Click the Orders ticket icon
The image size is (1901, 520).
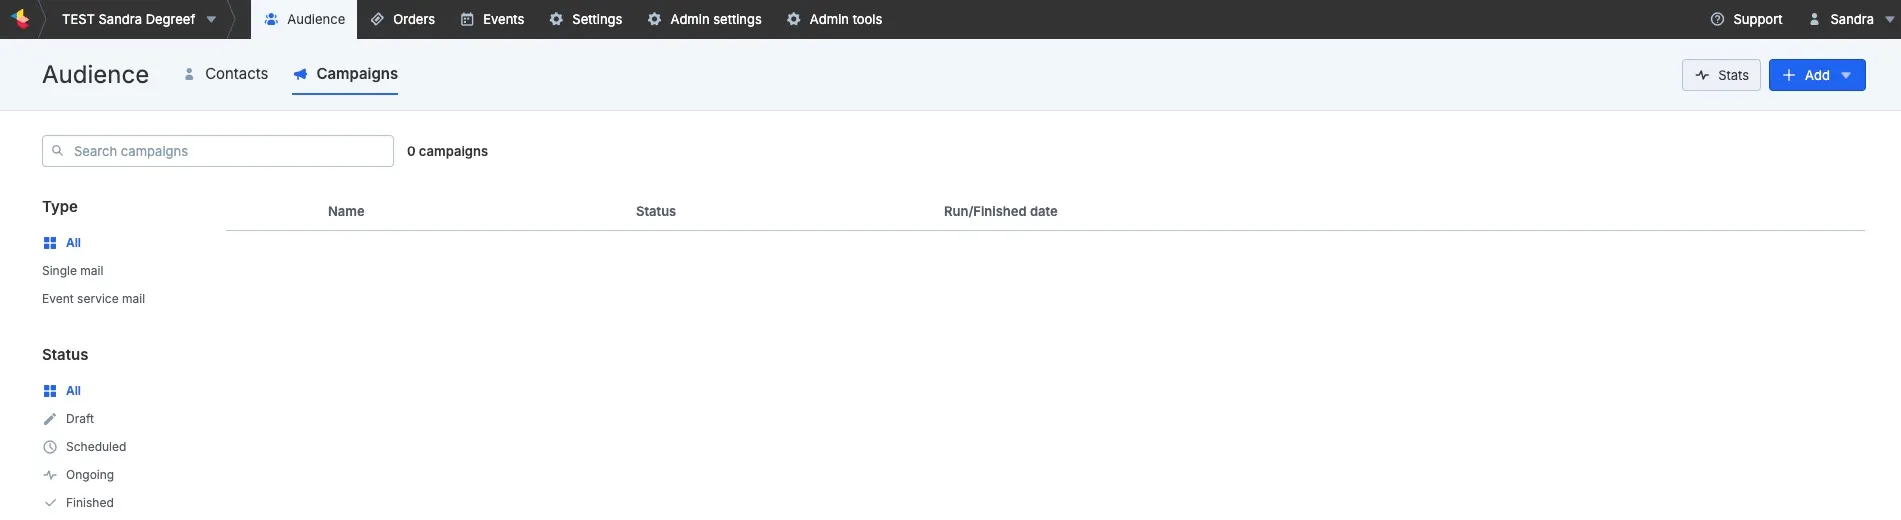pos(377,19)
